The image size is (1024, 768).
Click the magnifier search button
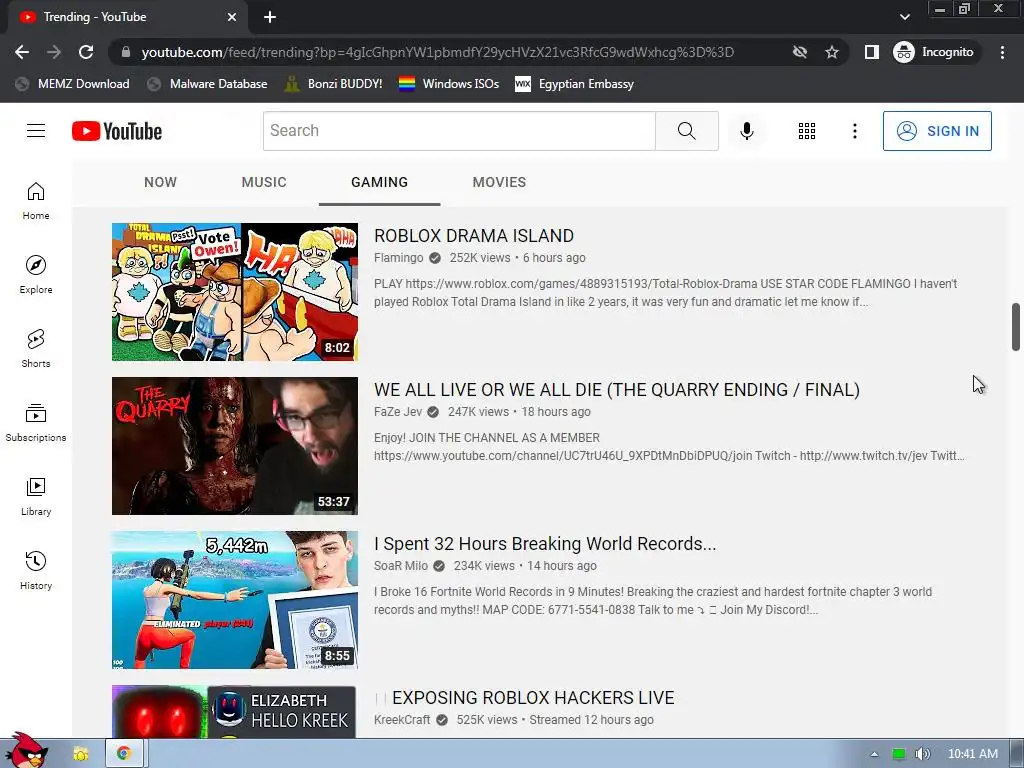686,131
